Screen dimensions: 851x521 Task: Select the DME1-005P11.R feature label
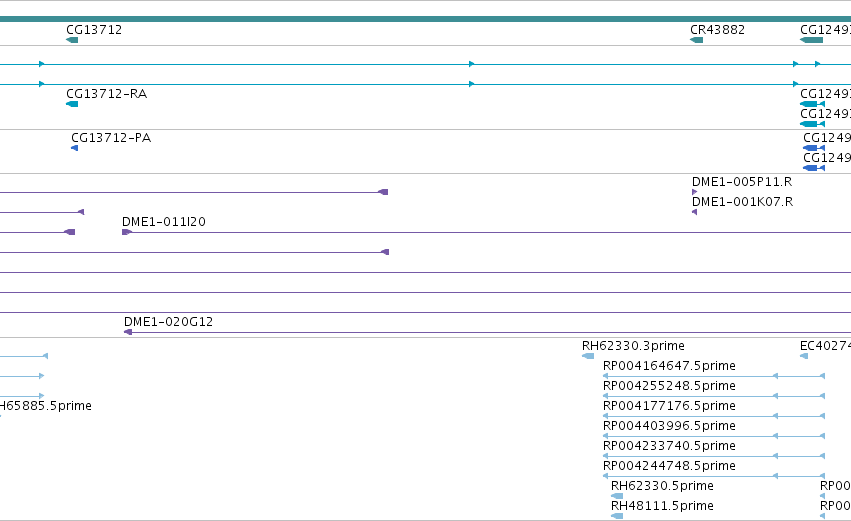click(741, 182)
